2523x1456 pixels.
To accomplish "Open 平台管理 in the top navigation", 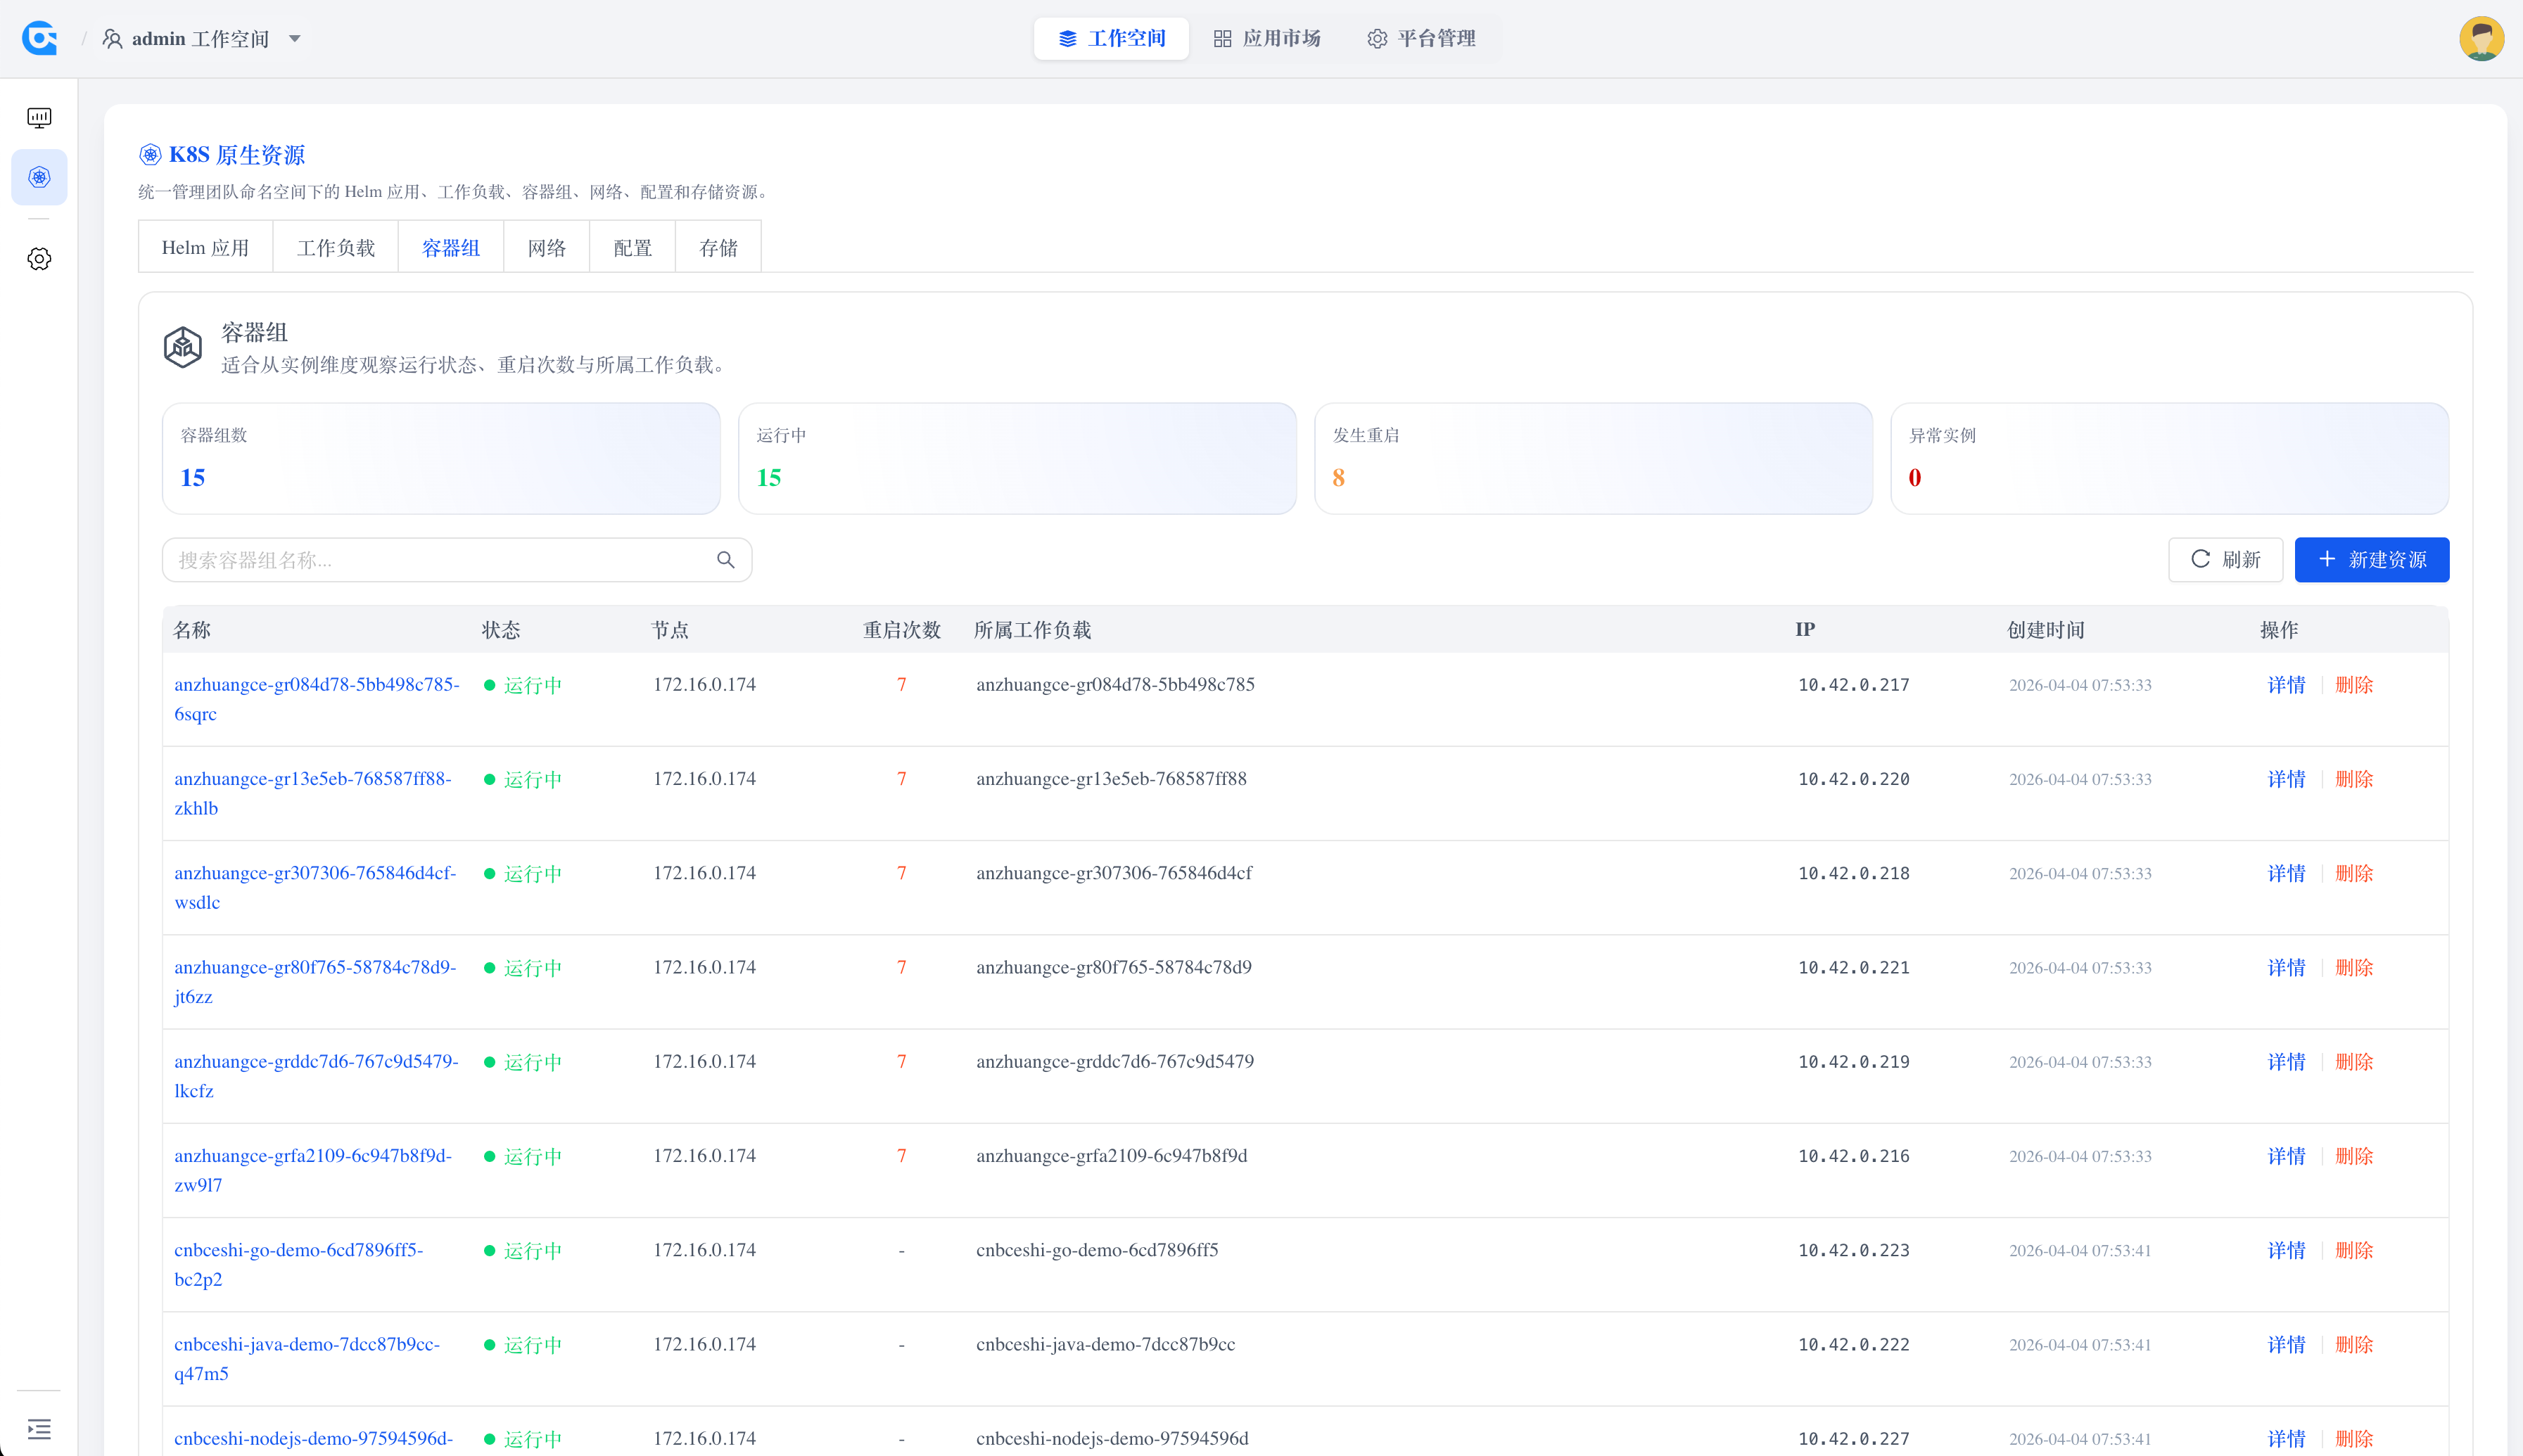I will 1421,39.
